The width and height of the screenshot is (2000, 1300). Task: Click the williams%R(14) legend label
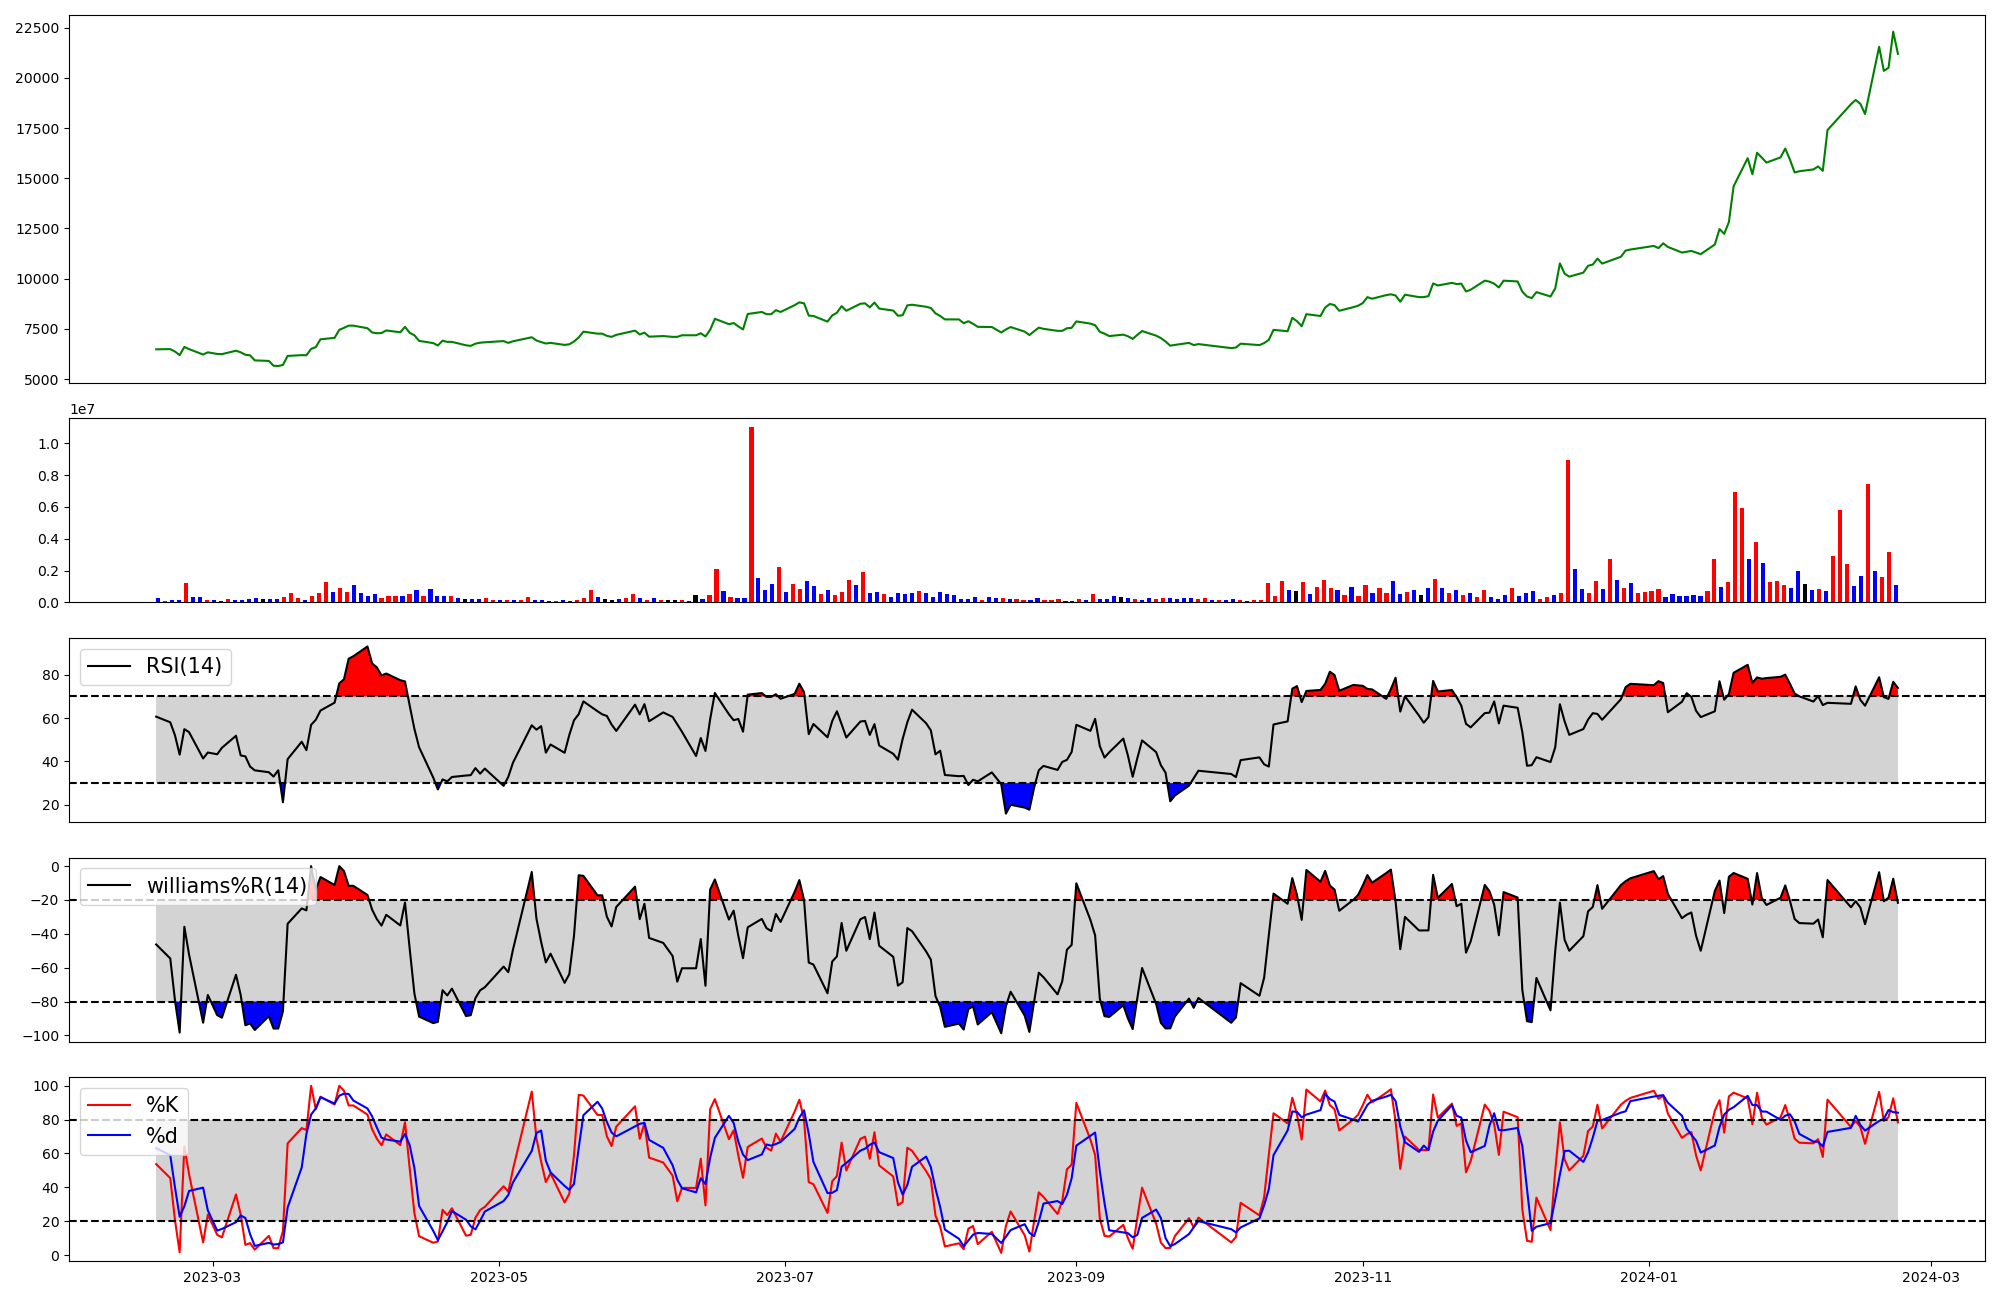(226, 886)
